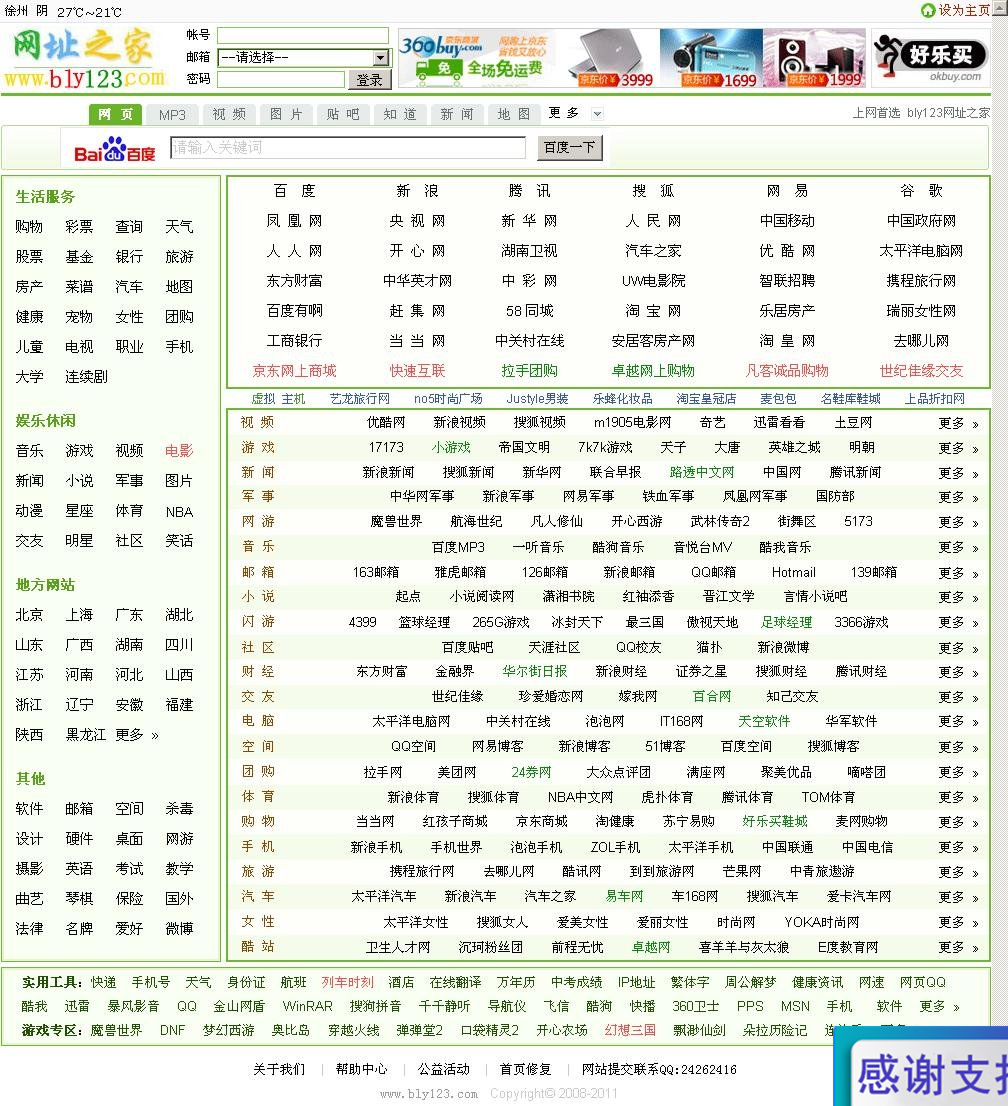
Task: Open the 首页修复 footer link
Action: [x=526, y=1069]
